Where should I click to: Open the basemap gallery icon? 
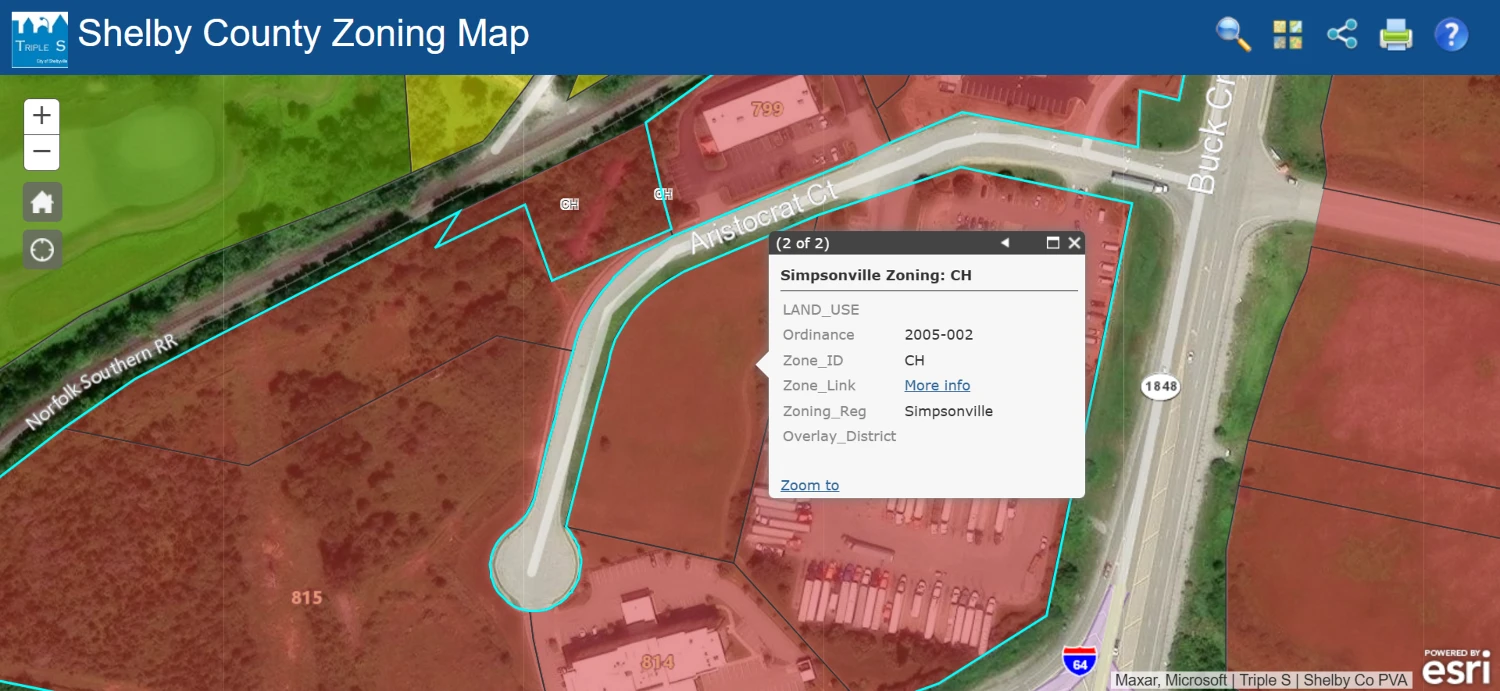[1288, 35]
